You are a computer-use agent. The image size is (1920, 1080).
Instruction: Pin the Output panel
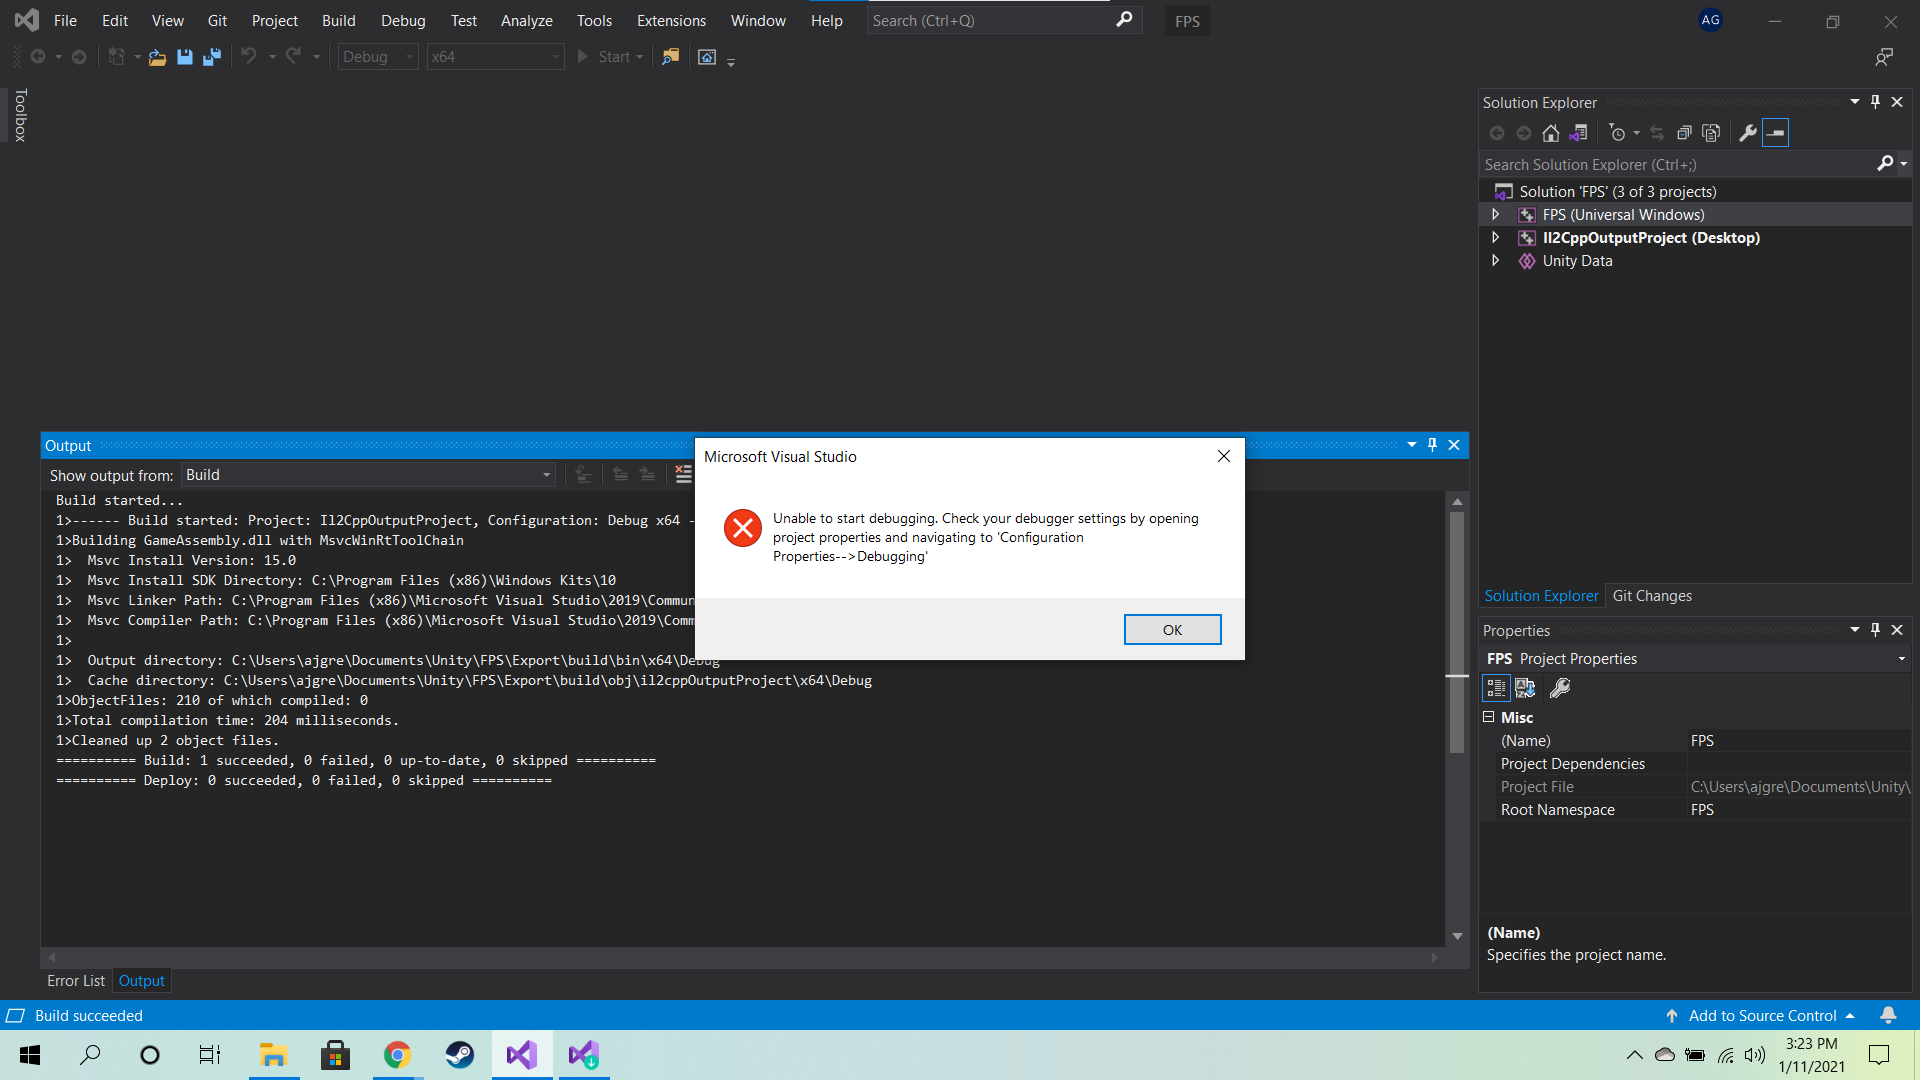coord(1432,445)
